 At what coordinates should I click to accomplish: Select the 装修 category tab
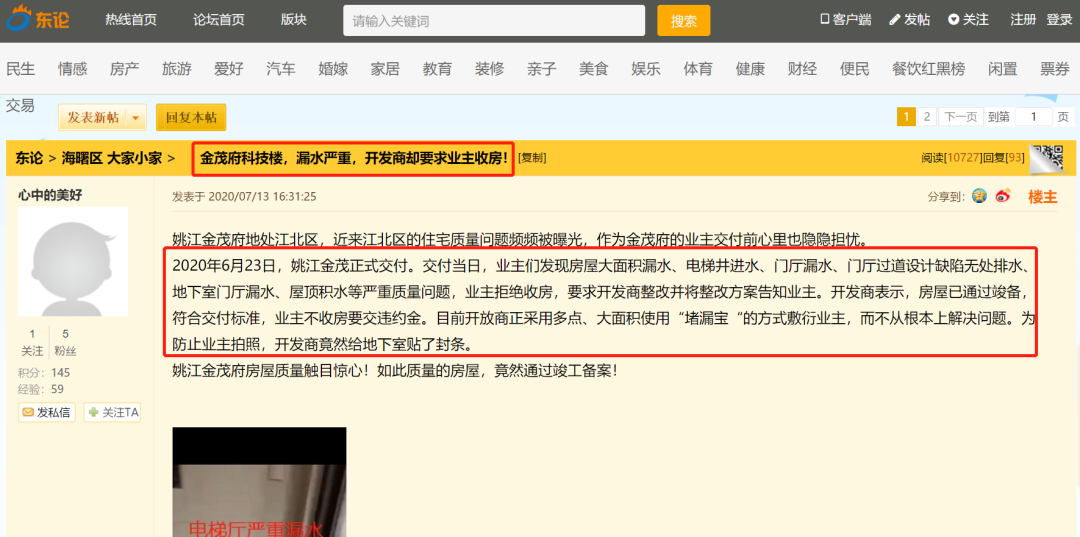point(490,69)
